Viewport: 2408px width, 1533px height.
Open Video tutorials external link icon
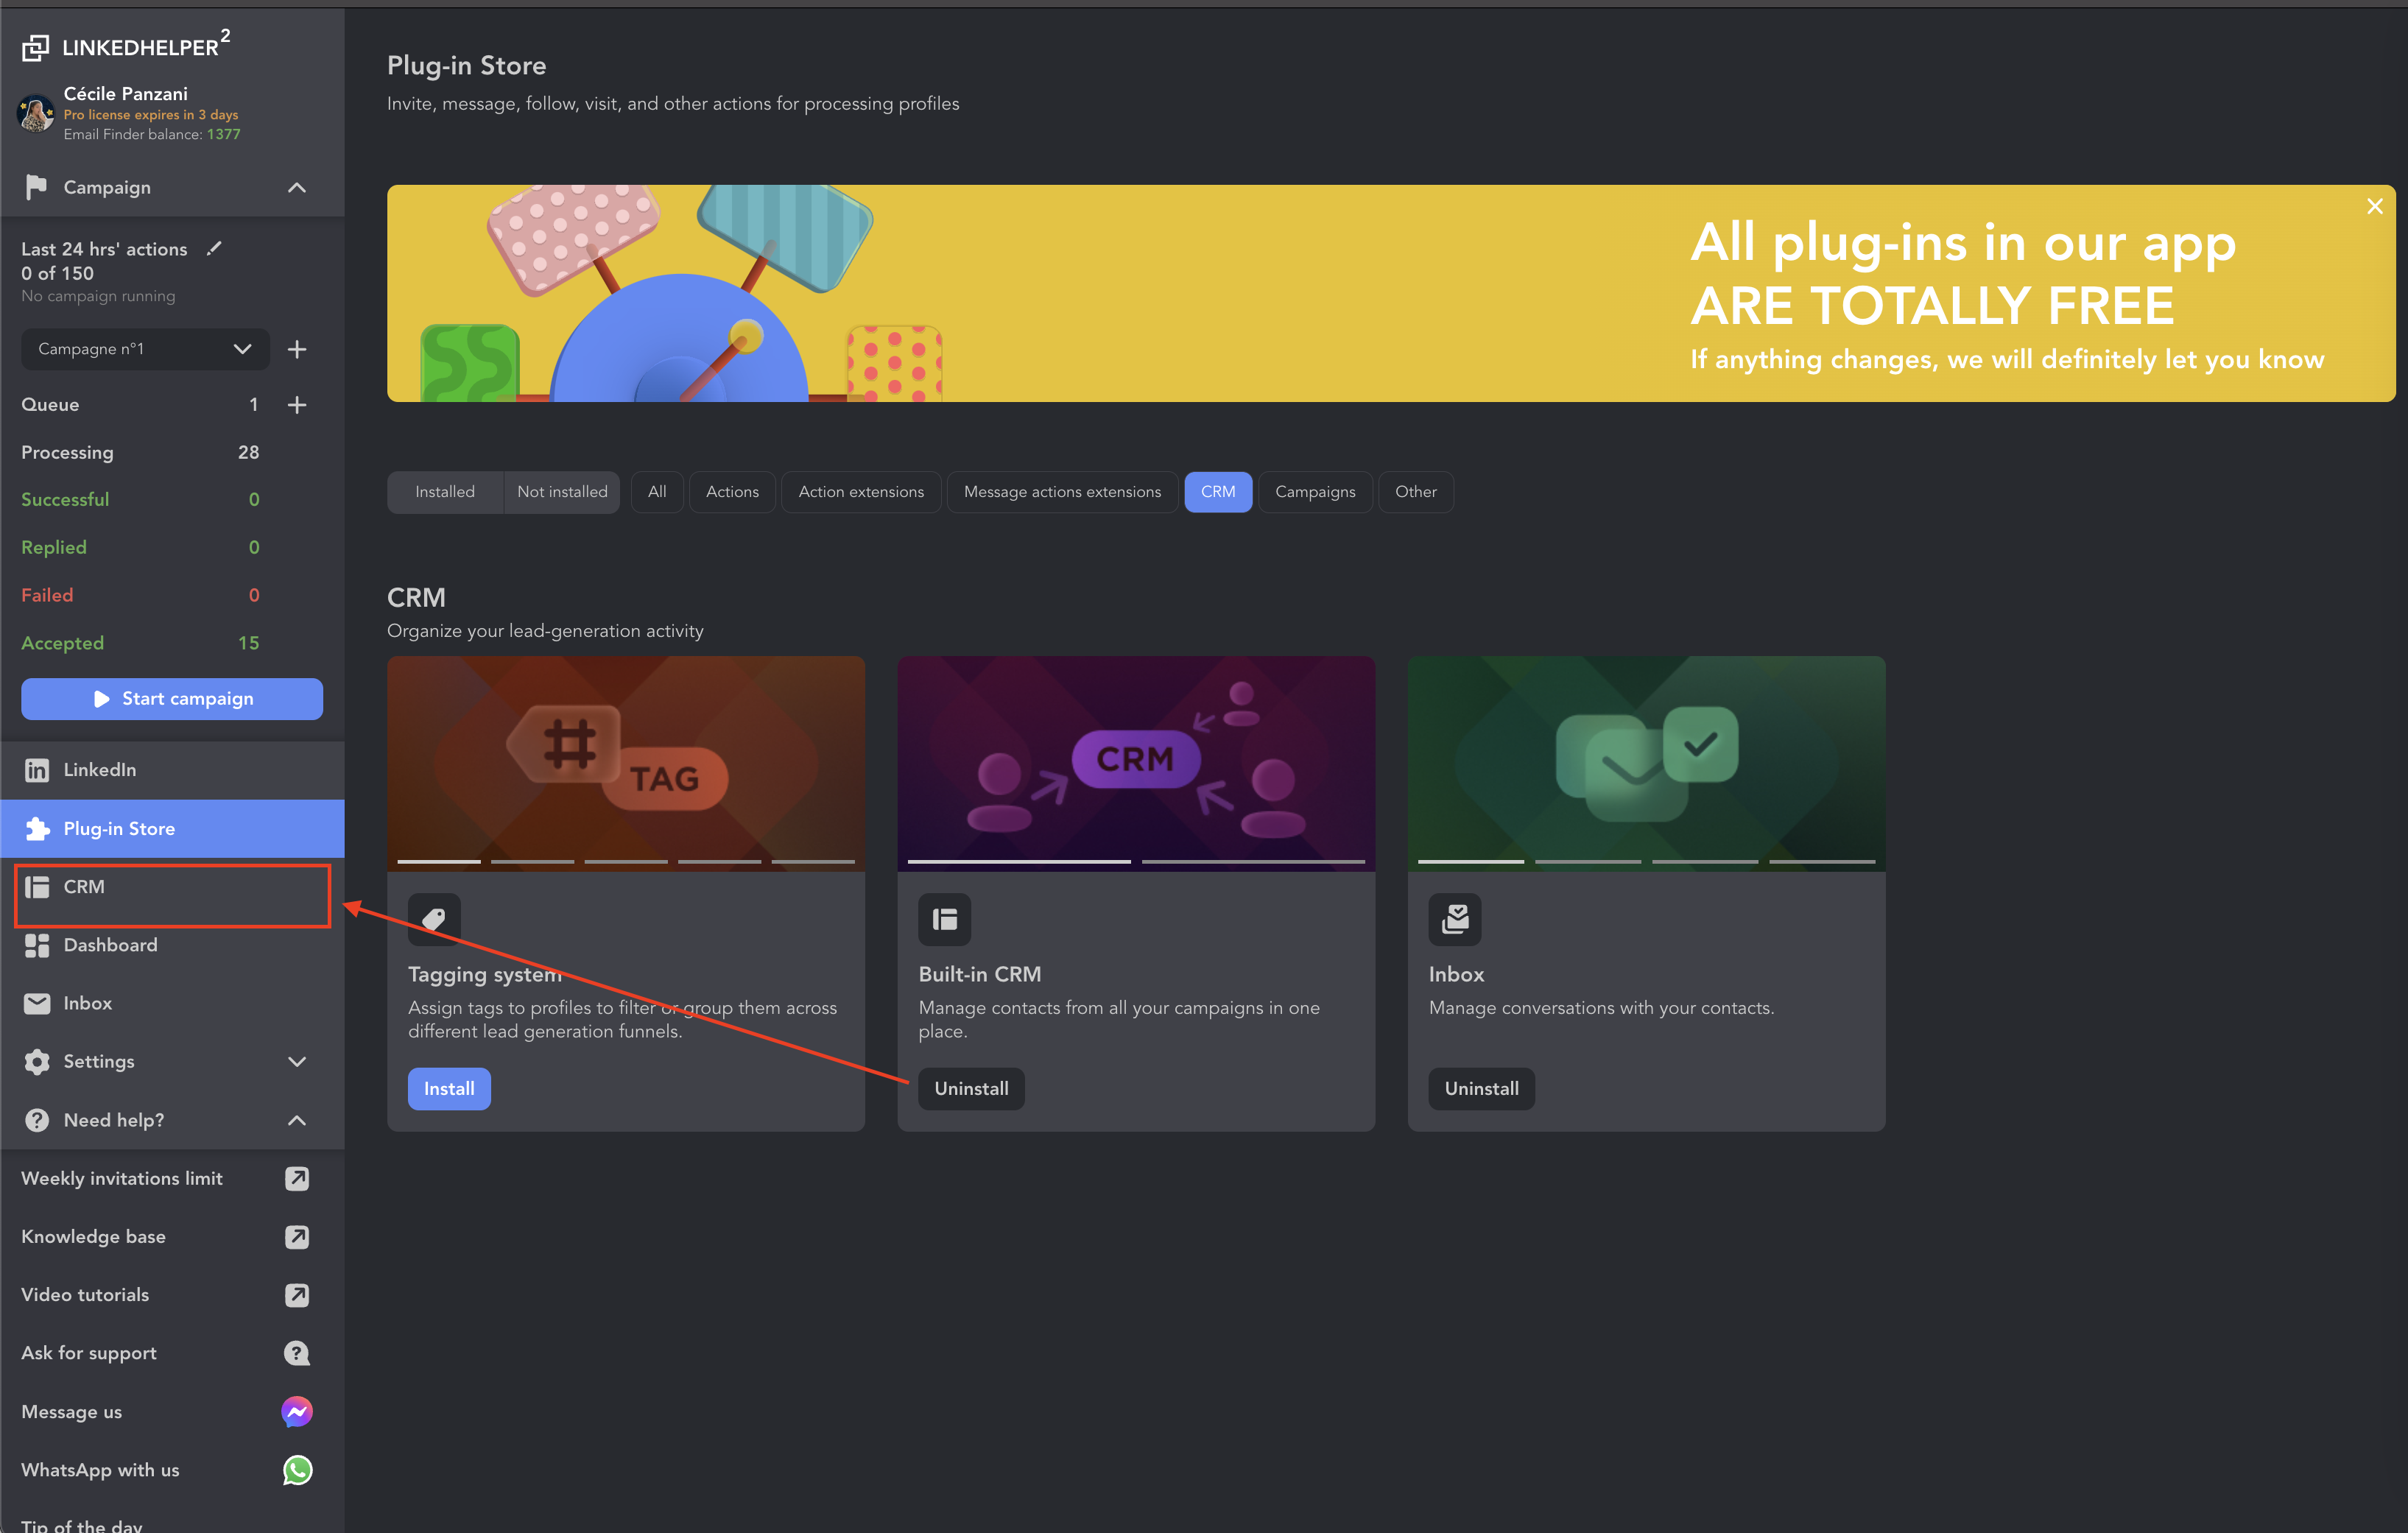(297, 1294)
